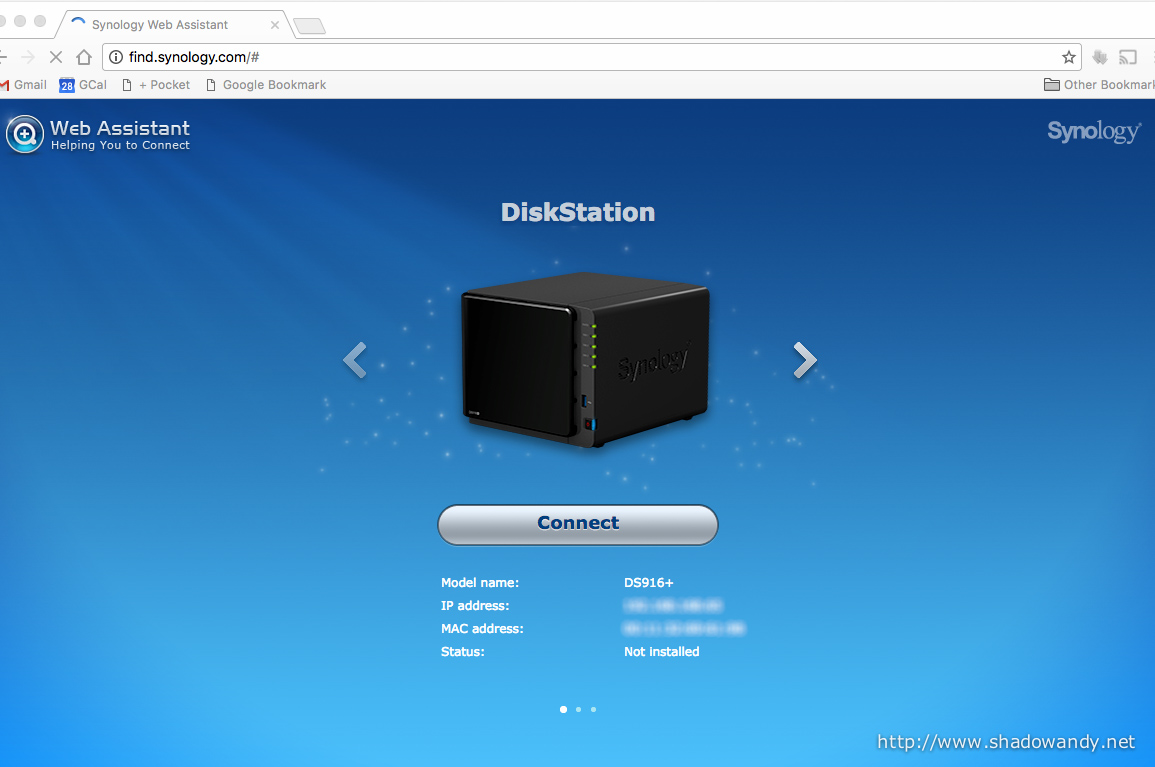Stop loading the page
Viewport: 1155px width, 767px height.
tap(56, 57)
